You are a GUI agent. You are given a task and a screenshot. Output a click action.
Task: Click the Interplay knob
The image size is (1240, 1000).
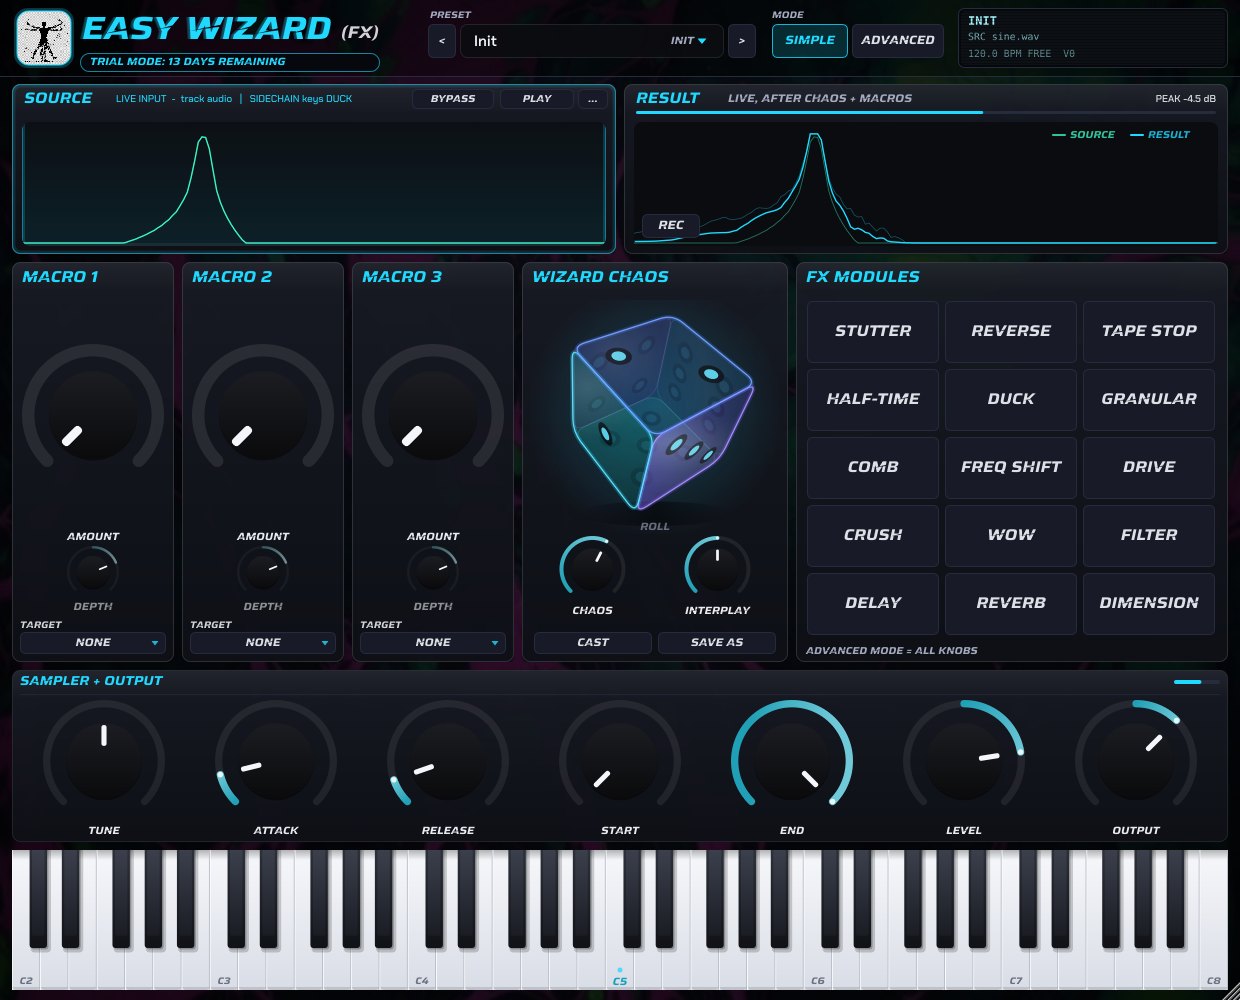[x=717, y=569]
